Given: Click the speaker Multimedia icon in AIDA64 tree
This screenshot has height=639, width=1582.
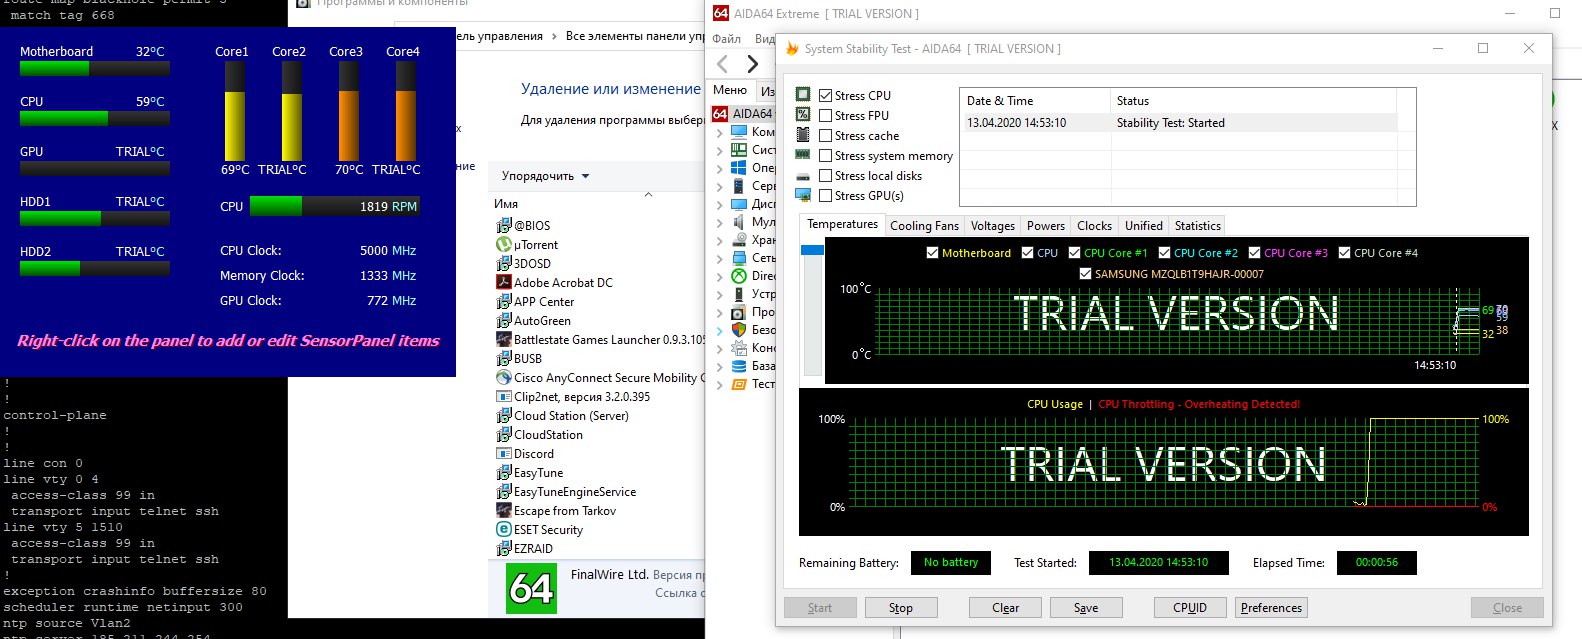Looking at the screenshot, I should coord(739,221).
